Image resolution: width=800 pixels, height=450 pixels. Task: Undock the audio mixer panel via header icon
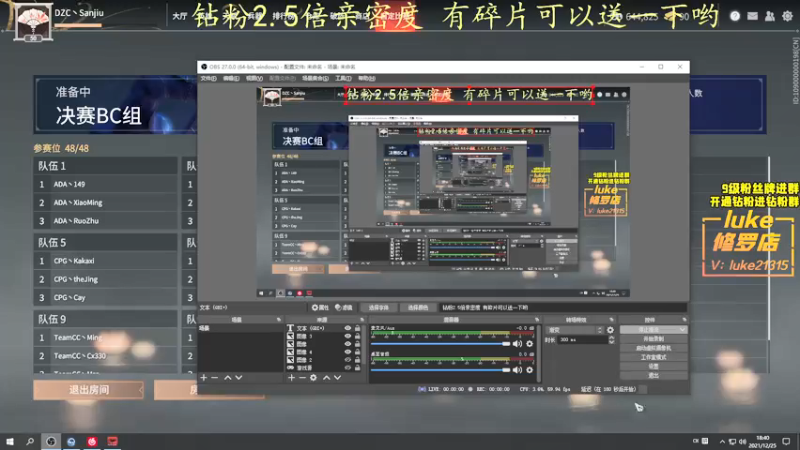537,320
